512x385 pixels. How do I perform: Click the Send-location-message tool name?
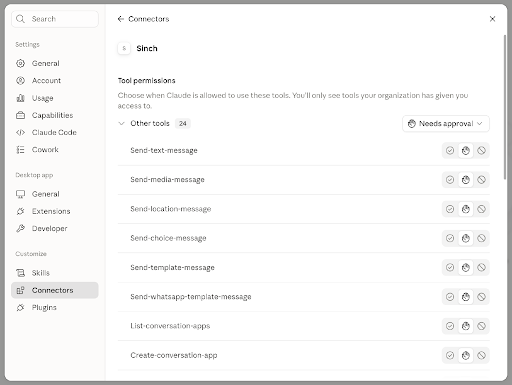click(x=171, y=209)
